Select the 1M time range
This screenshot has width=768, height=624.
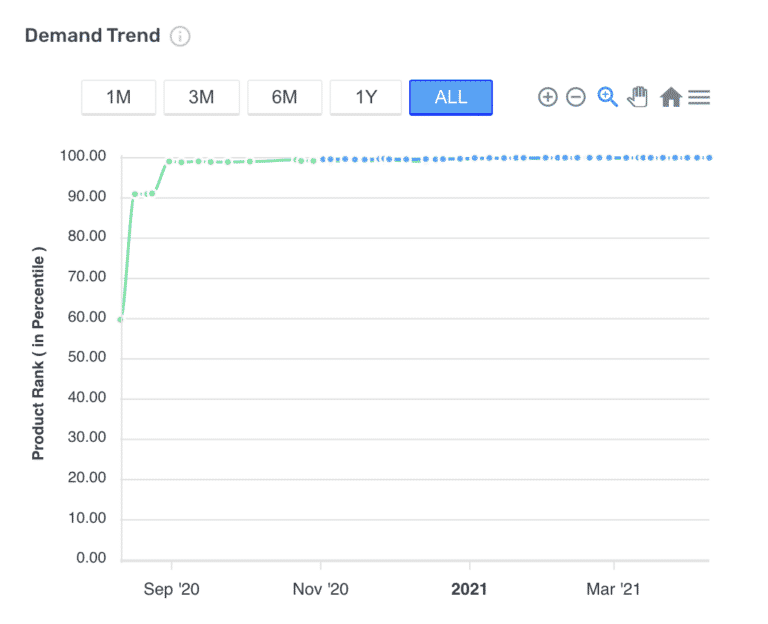[x=118, y=97]
